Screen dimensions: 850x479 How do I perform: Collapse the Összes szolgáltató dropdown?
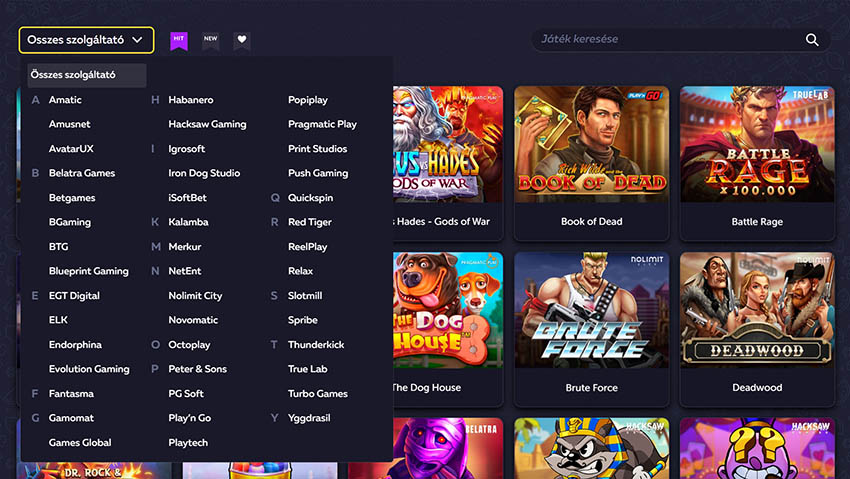(86, 40)
